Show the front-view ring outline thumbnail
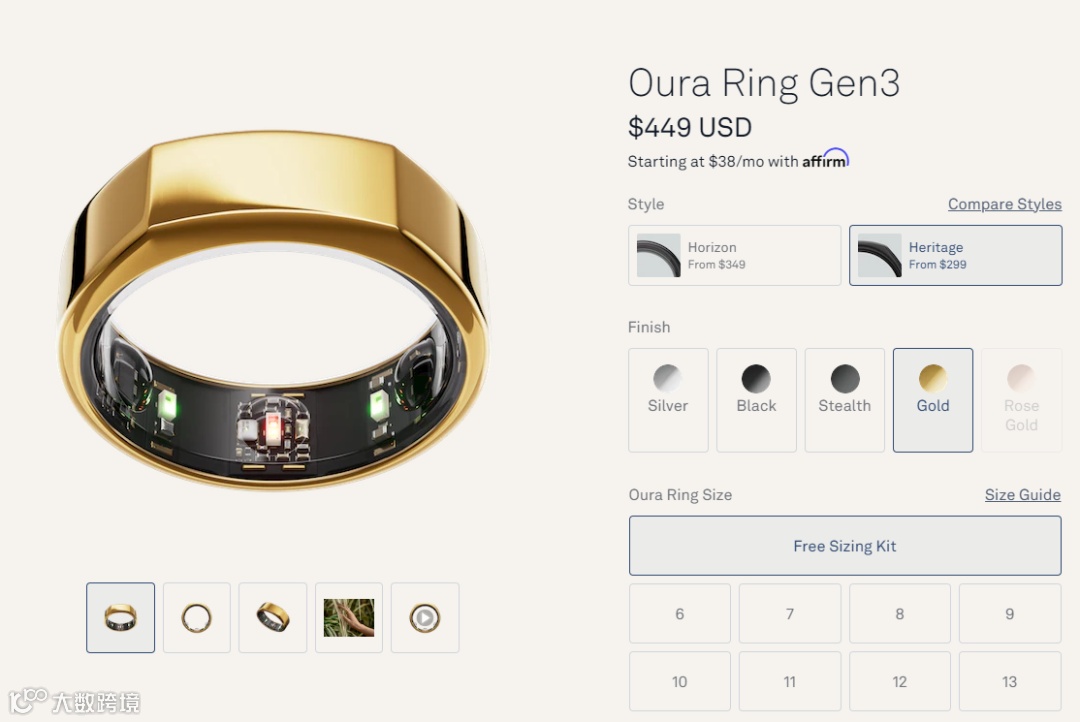Viewport: 1080px width, 722px height. [x=196, y=617]
